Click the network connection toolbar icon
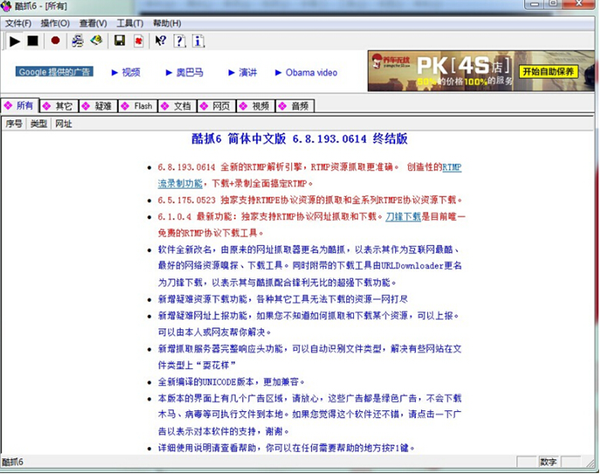 click(78, 41)
